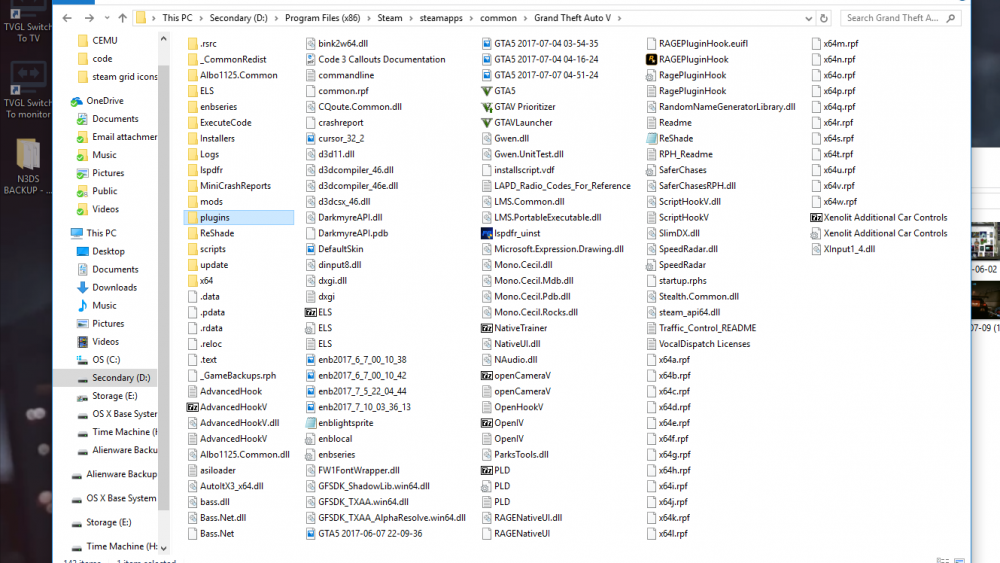1000x563 pixels.
Task: Click the steamapps breadcrumb segment
Action: point(441,18)
